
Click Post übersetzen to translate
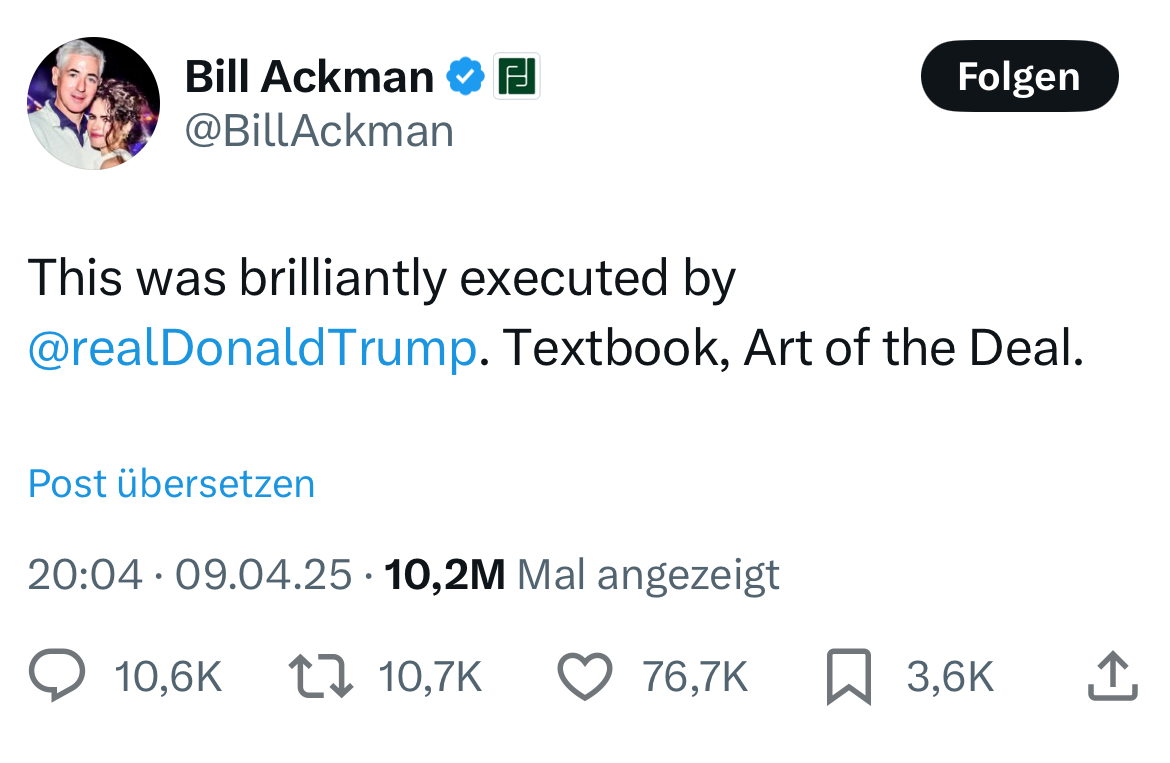(171, 483)
